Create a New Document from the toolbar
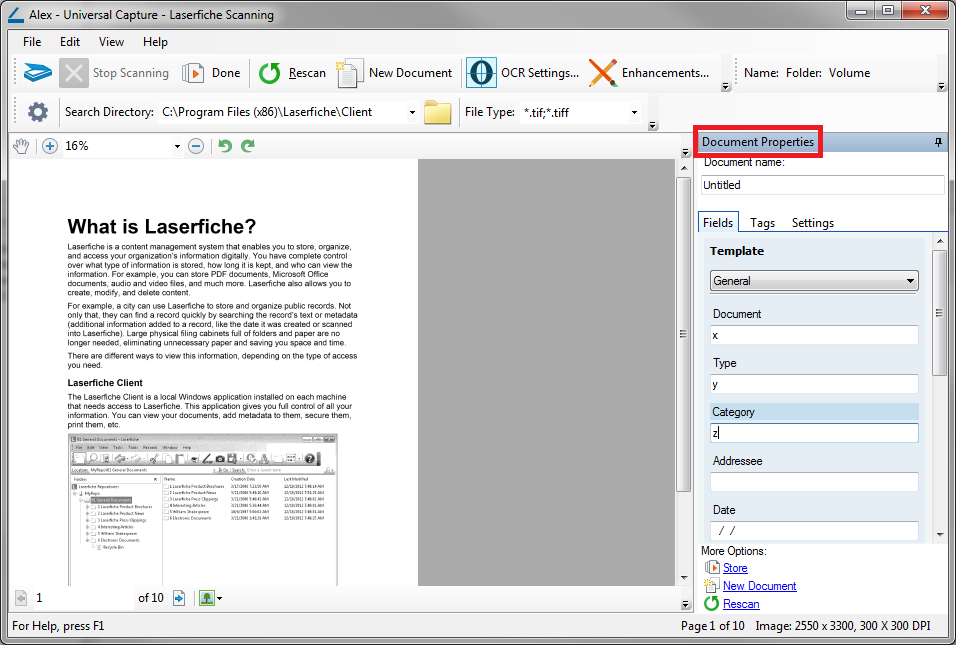Image resolution: width=956 pixels, height=645 pixels. [x=394, y=73]
